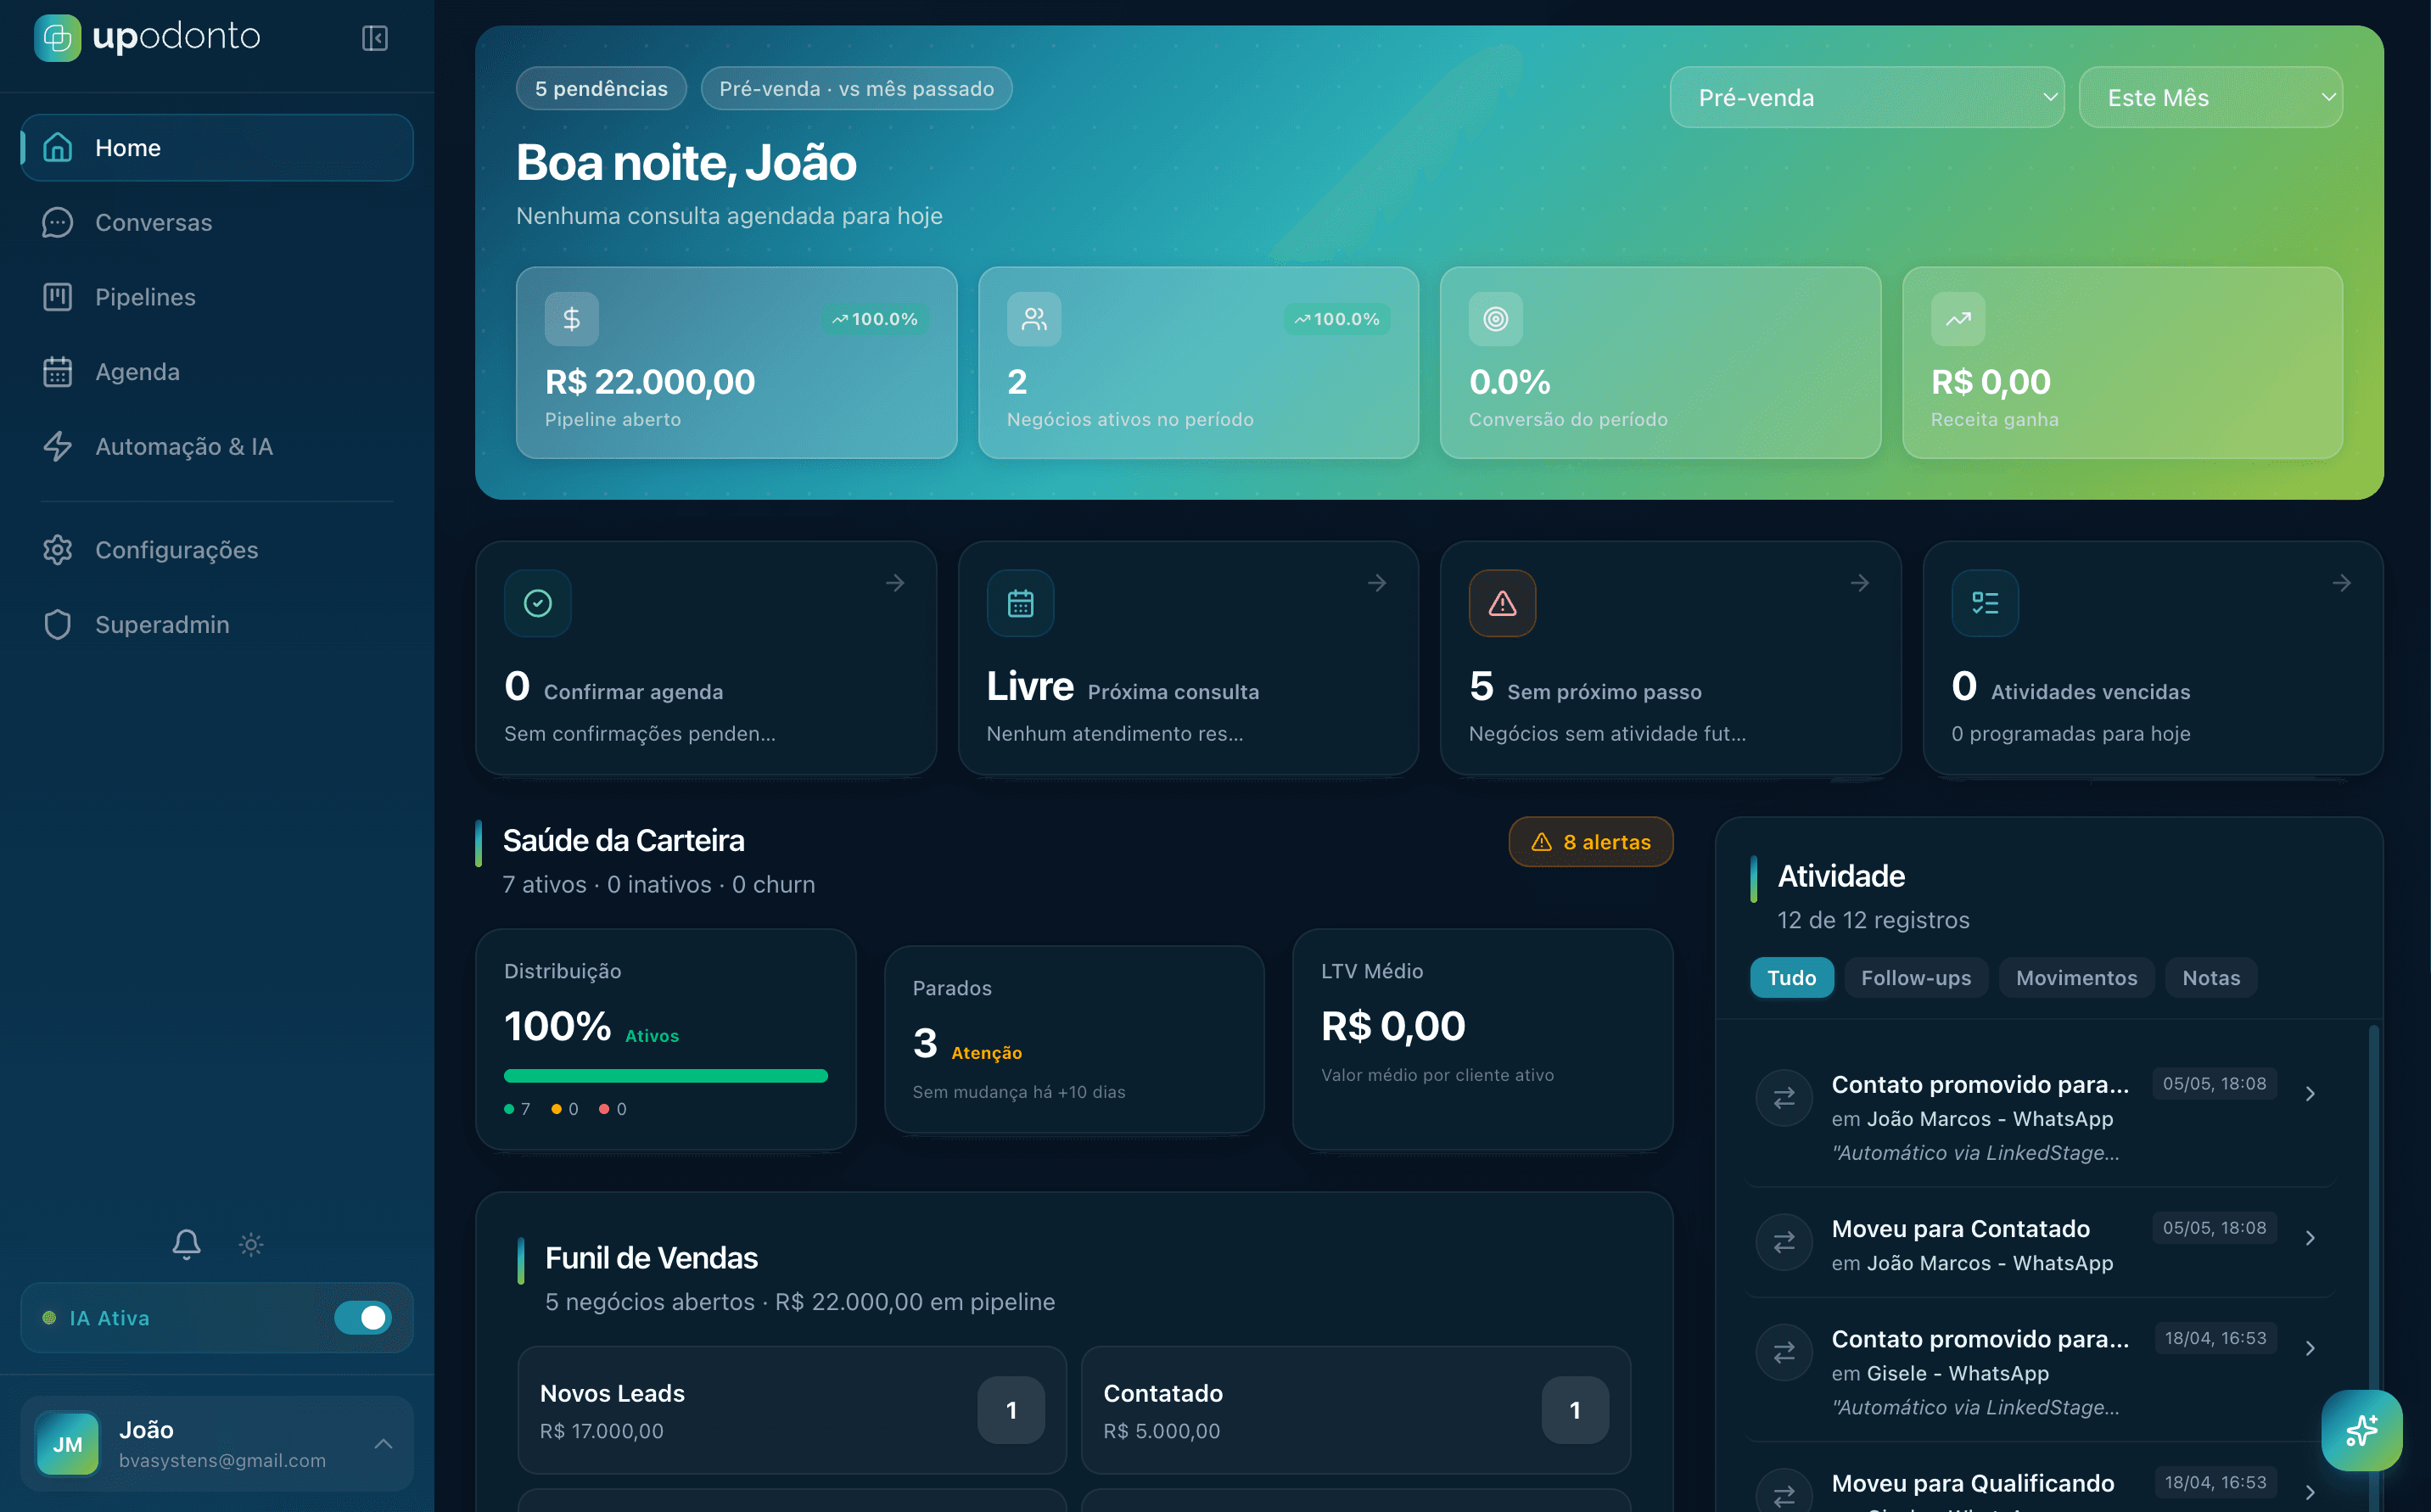The width and height of the screenshot is (2431, 1512).
Task: Click the calendar icon on Próxima consulta
Action: (1021, 603)
